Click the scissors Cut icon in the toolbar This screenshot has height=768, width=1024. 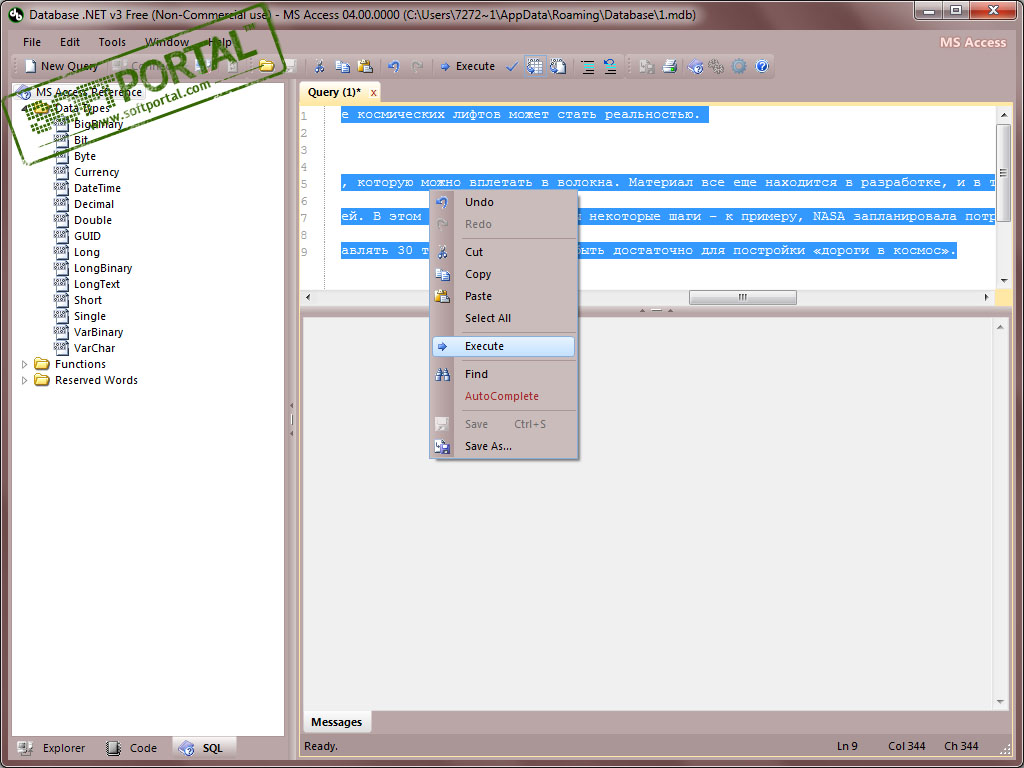coord(319,66)
